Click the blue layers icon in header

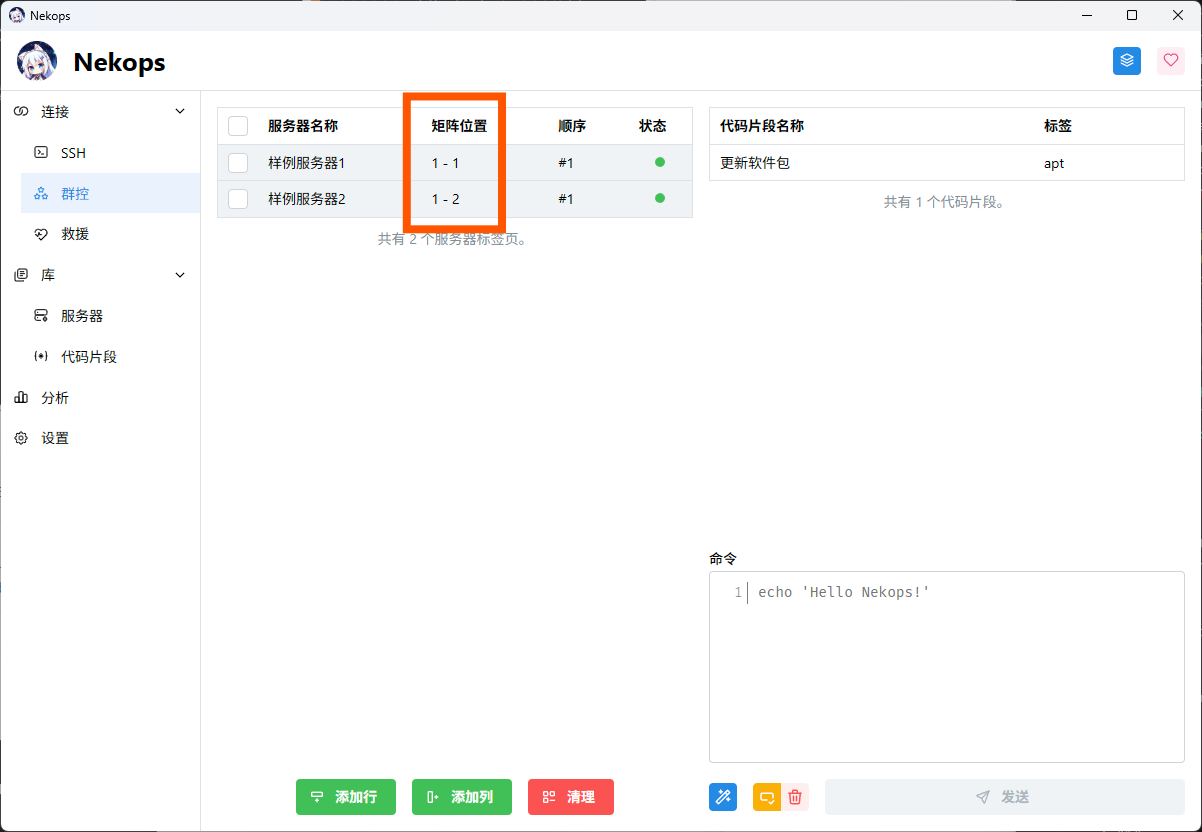pyautogui.click(x=1127, y=61)
